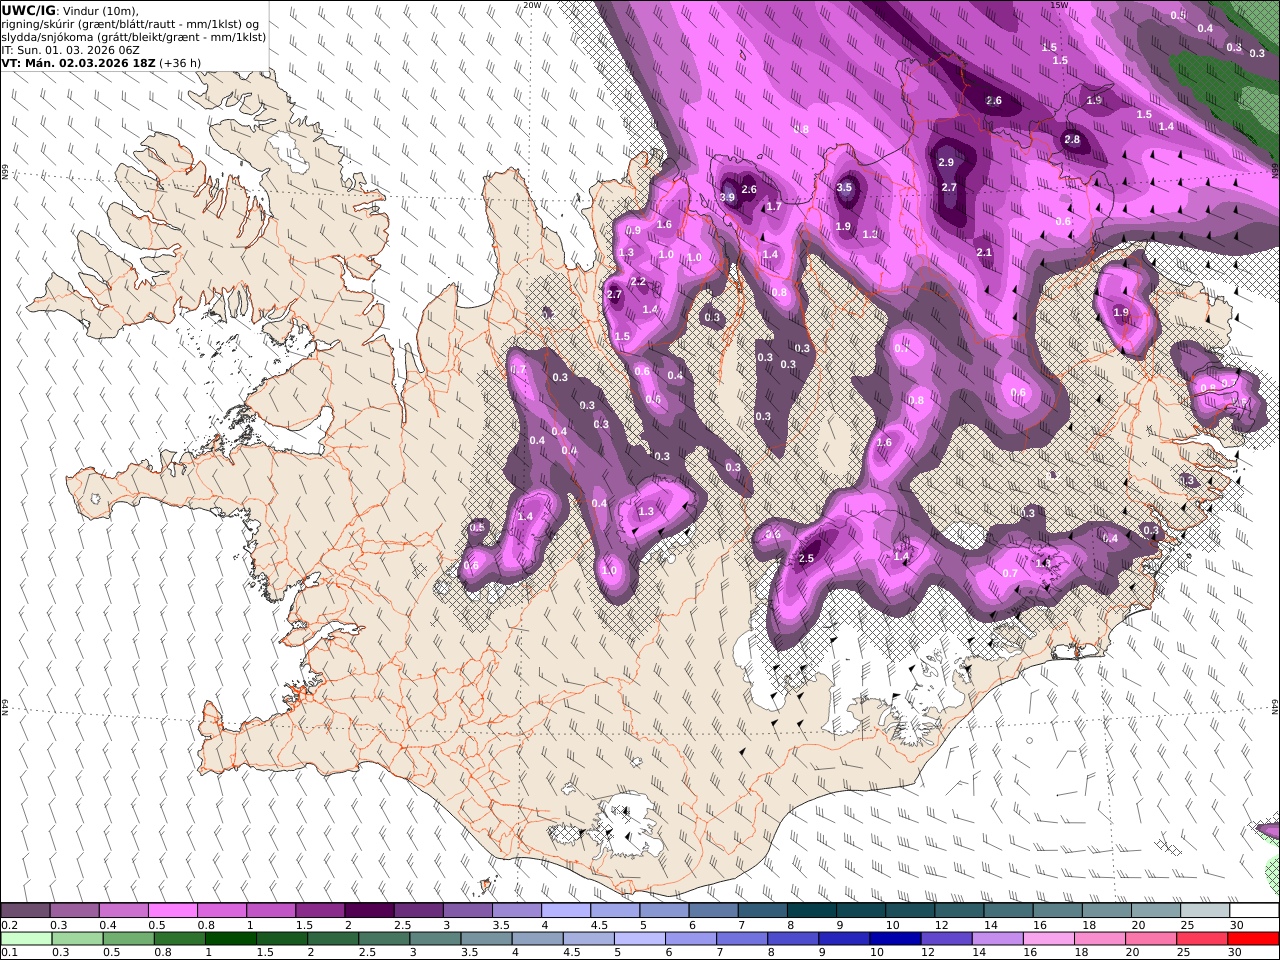Click the '(+36 h)' forecast offset text
Image resolution: width=1280 pixels, height=960 pixels.
coord(180,62)
